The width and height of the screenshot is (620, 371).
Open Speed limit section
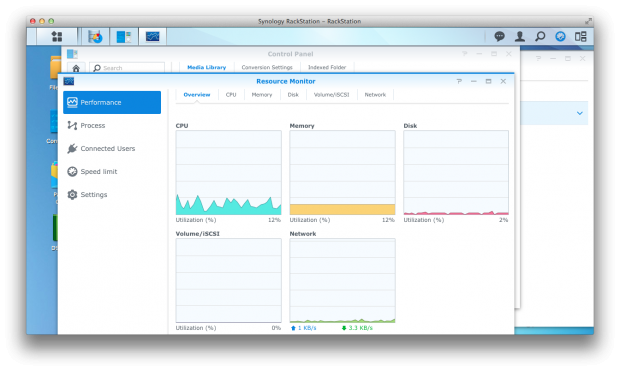(x=112, y=171)
